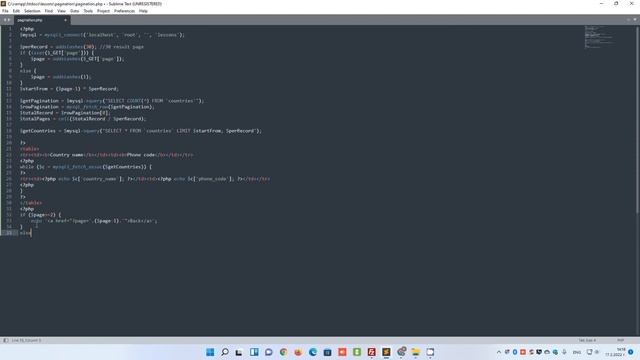Viewport: 640px width, 360px height.
Task: Open the Chat taskbar icon
Action: [x=269, y=352]
